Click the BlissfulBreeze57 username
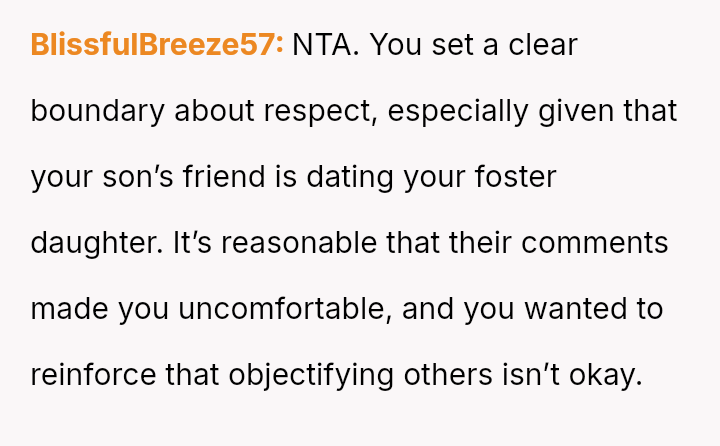This screenshot has height=446, width=720. 158,45
